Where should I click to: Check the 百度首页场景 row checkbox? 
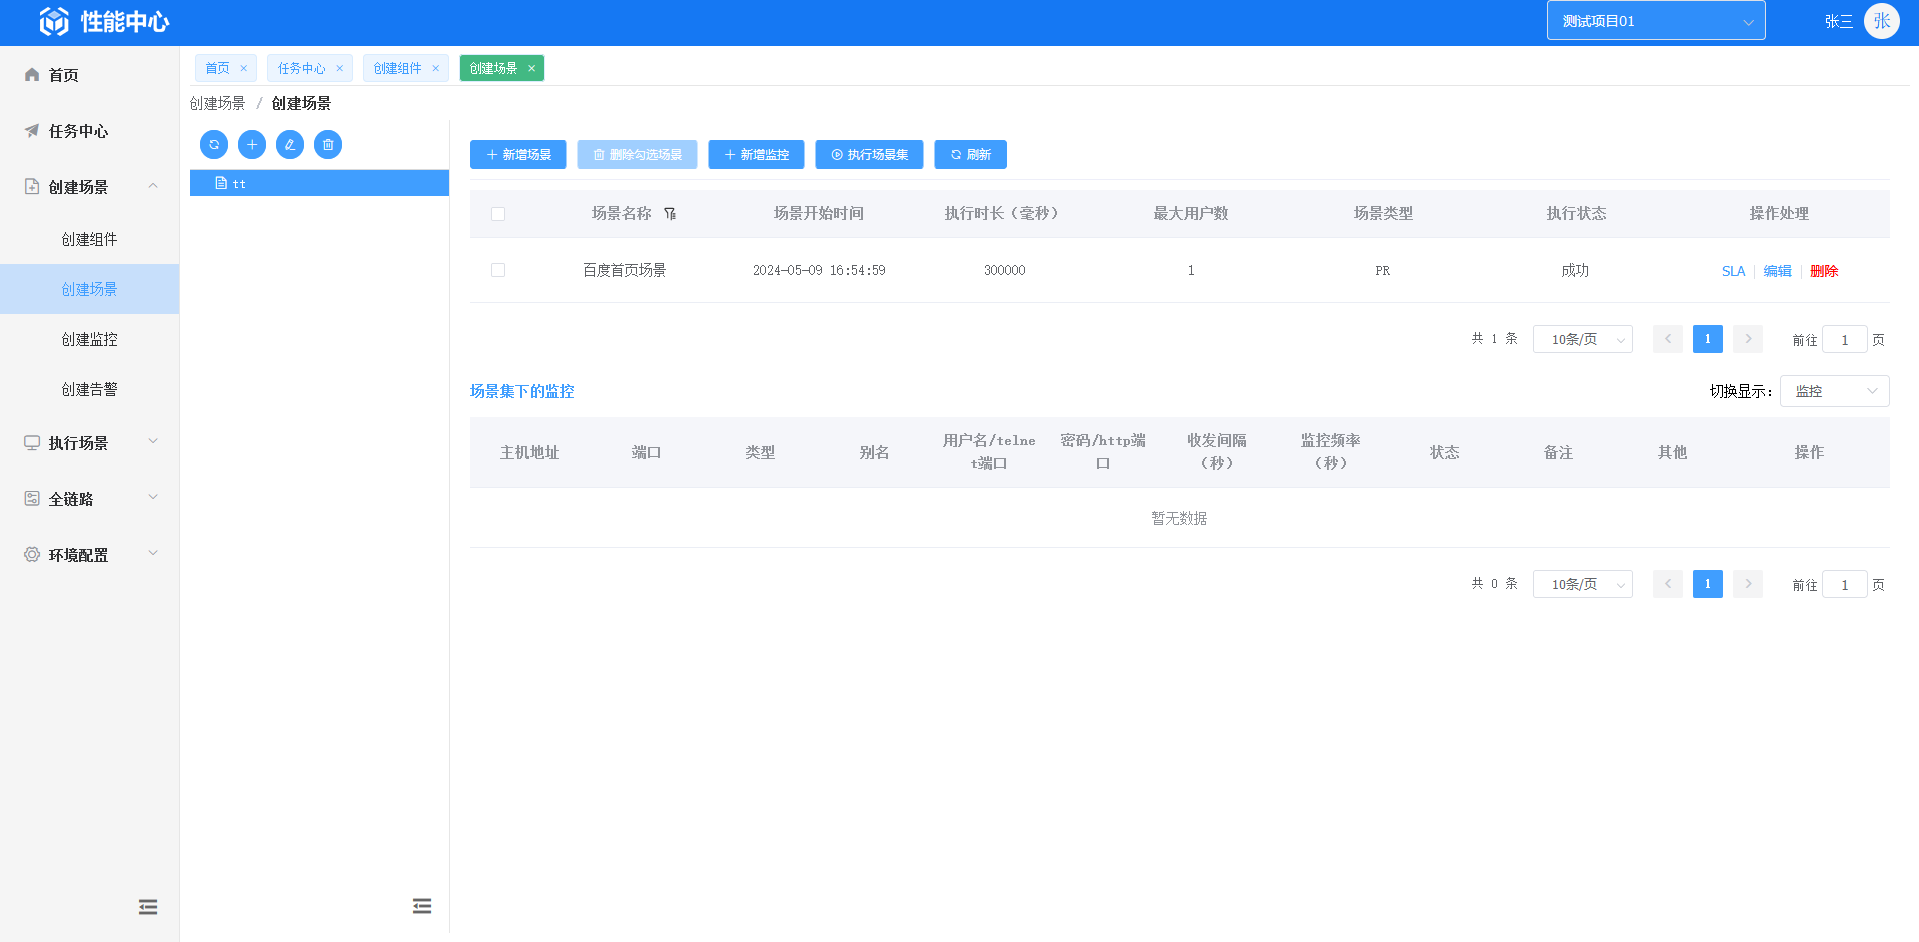(498, 270)
